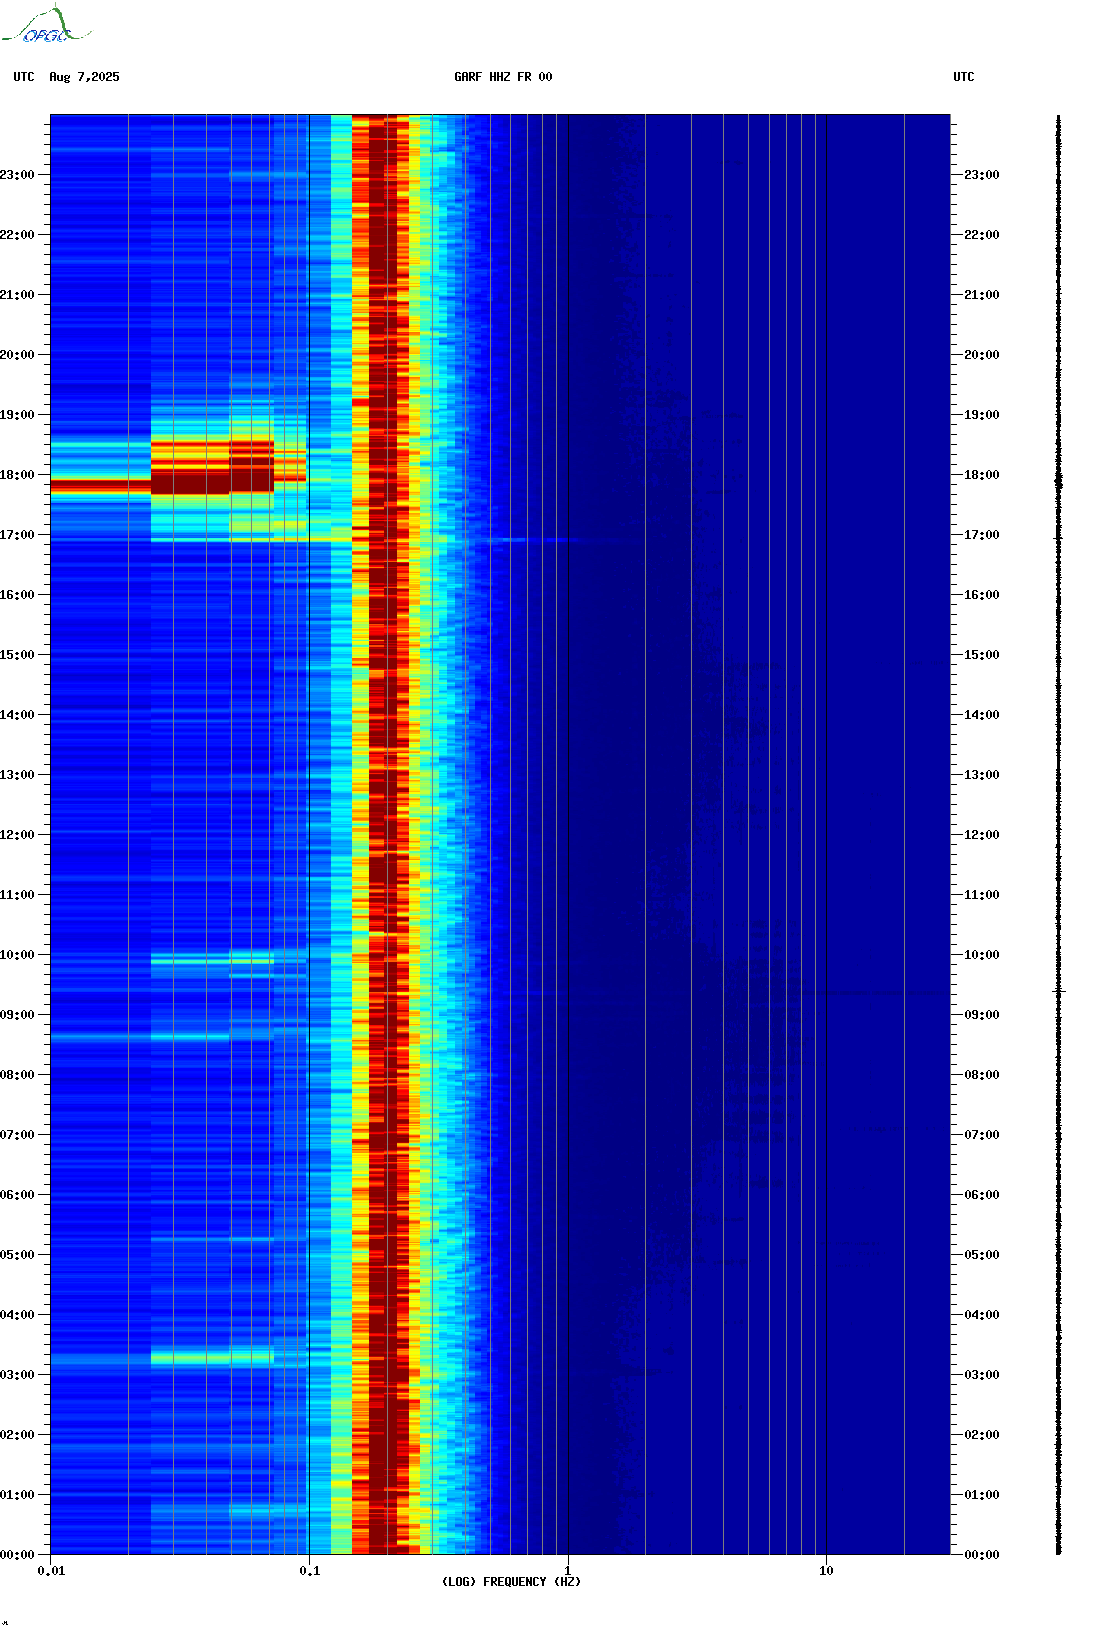Click the station title 'GARF HHZ FR 00'
The height and width of the screenshot is (1634, 1102).
pos(503,77)
